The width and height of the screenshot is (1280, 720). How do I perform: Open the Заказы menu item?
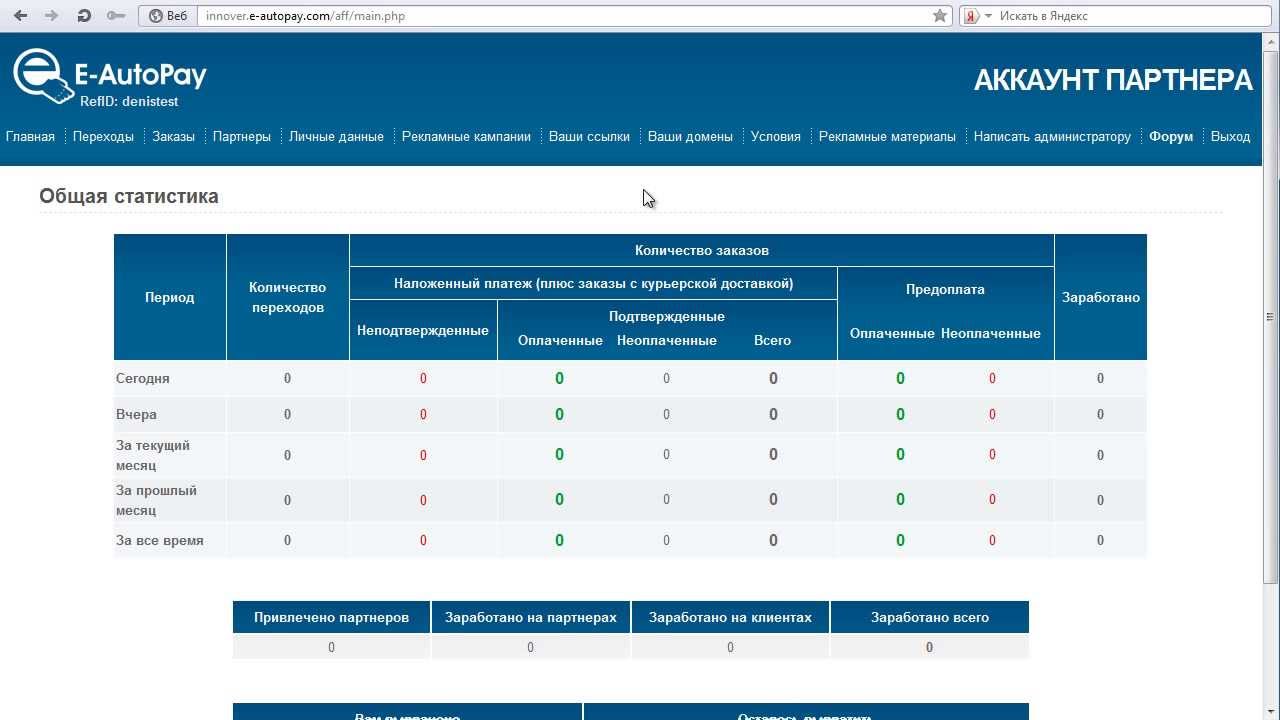[173, 136]
